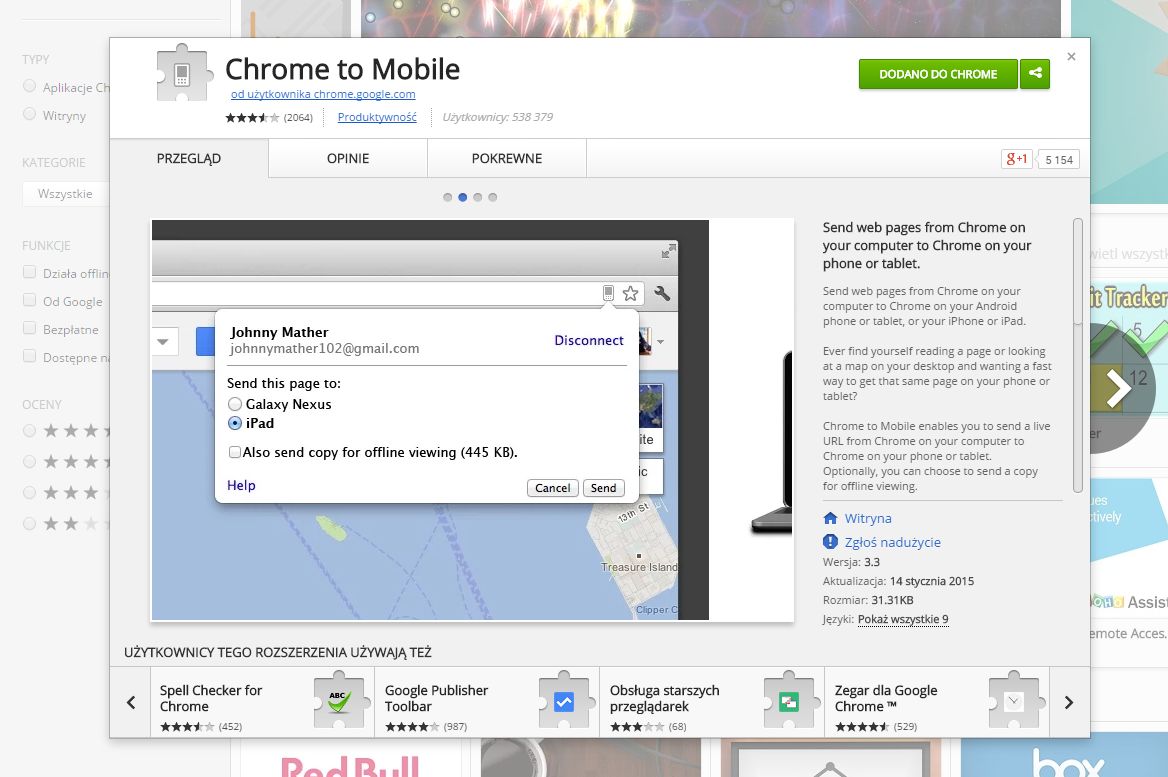Go to first screenshot carousel dot

tap(448, 197)
